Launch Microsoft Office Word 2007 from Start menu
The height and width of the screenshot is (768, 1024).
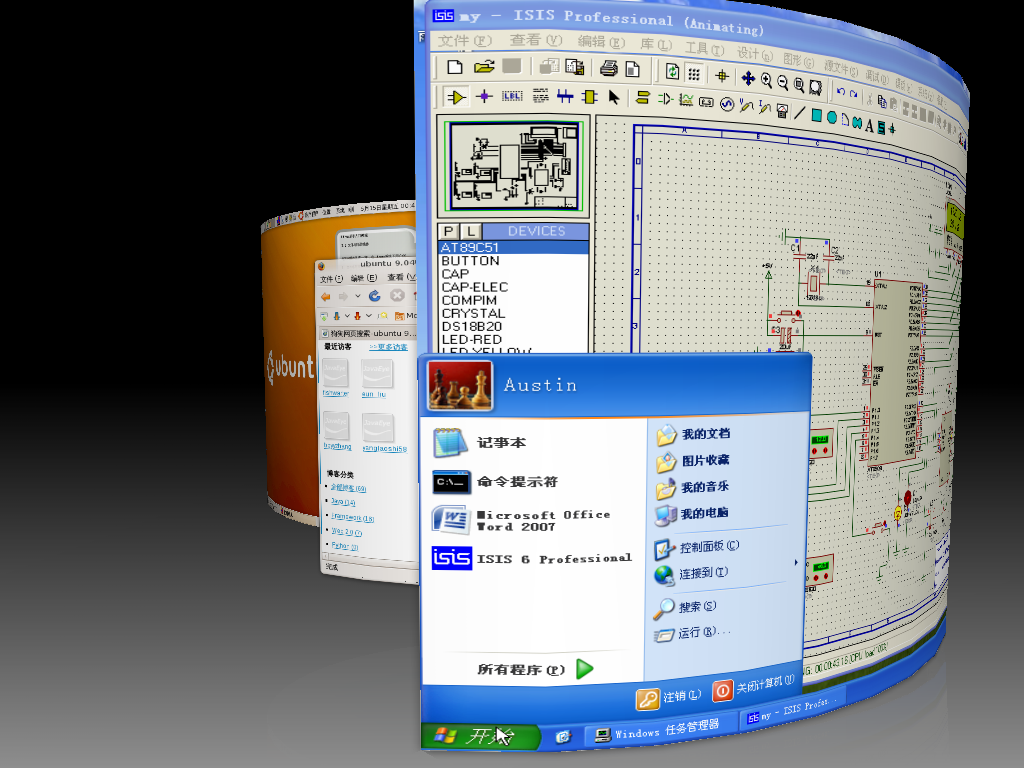534,520
